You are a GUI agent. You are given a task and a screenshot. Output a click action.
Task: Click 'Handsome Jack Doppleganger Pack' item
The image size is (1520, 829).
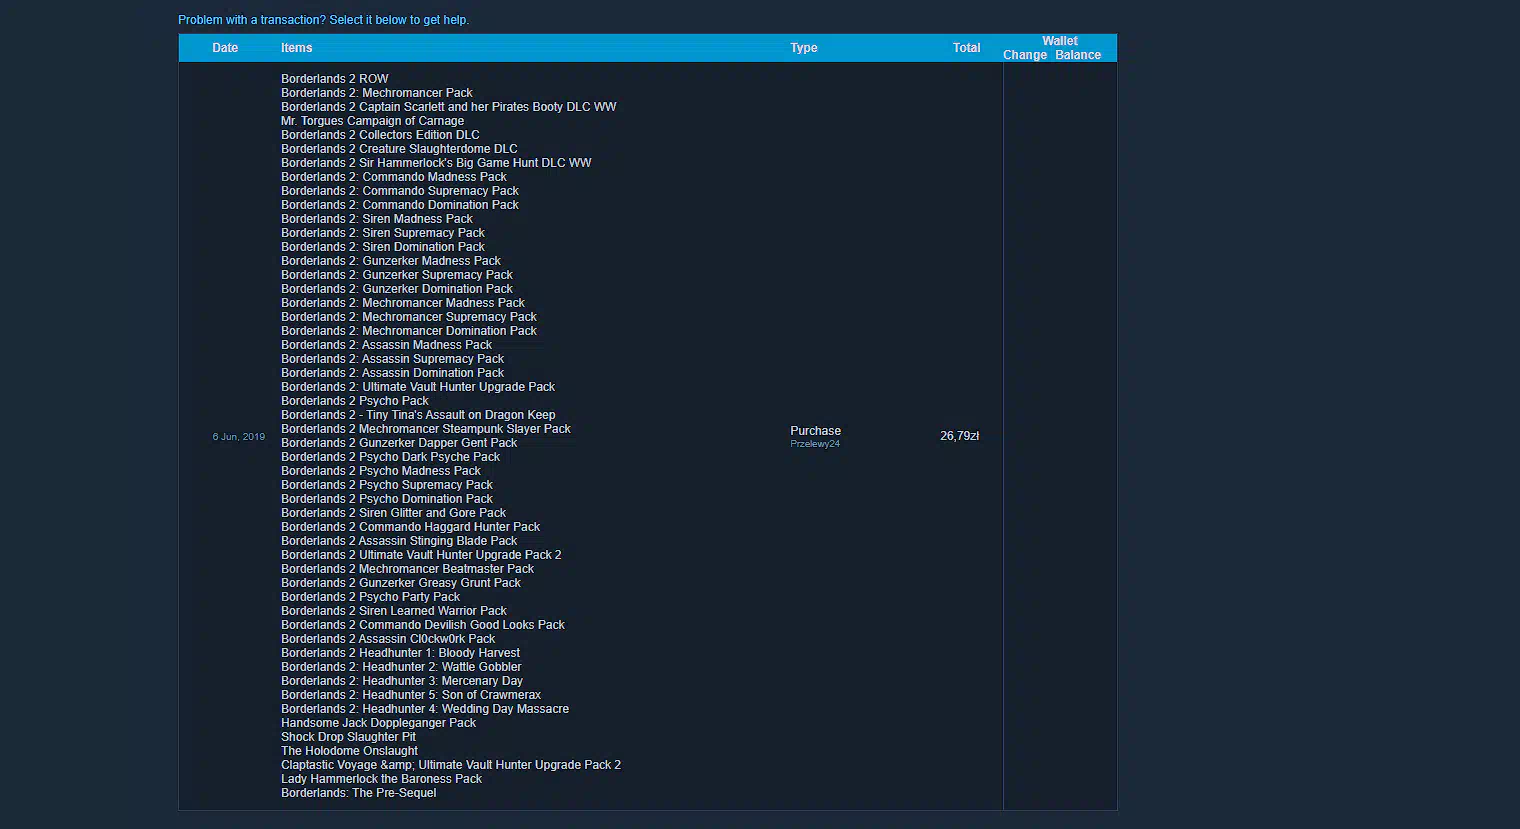[379, 723]
